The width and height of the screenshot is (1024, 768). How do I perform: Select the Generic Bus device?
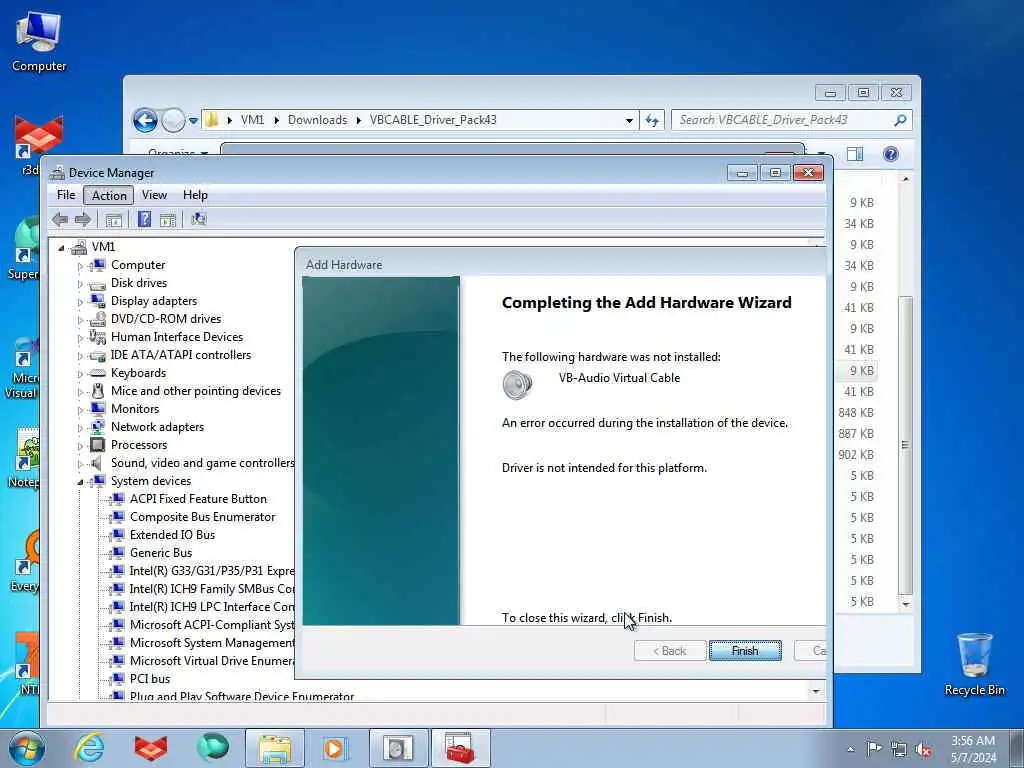point(161,552)
